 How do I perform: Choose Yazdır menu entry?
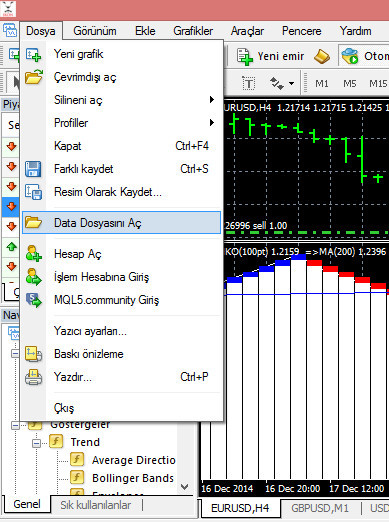tap(121, 377)
